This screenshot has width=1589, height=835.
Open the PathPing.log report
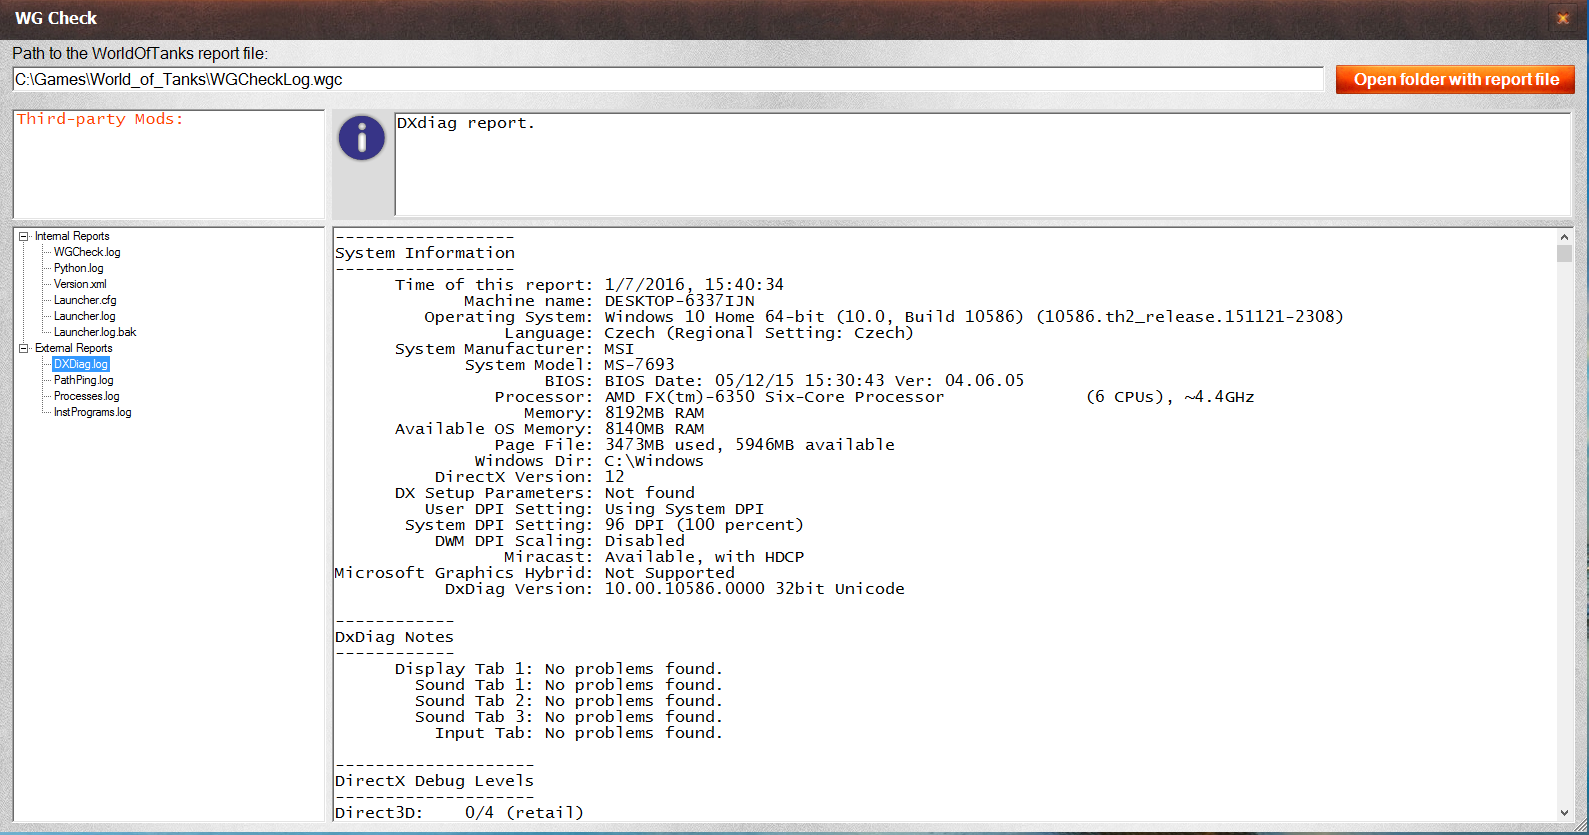click(x=83, y=381)
